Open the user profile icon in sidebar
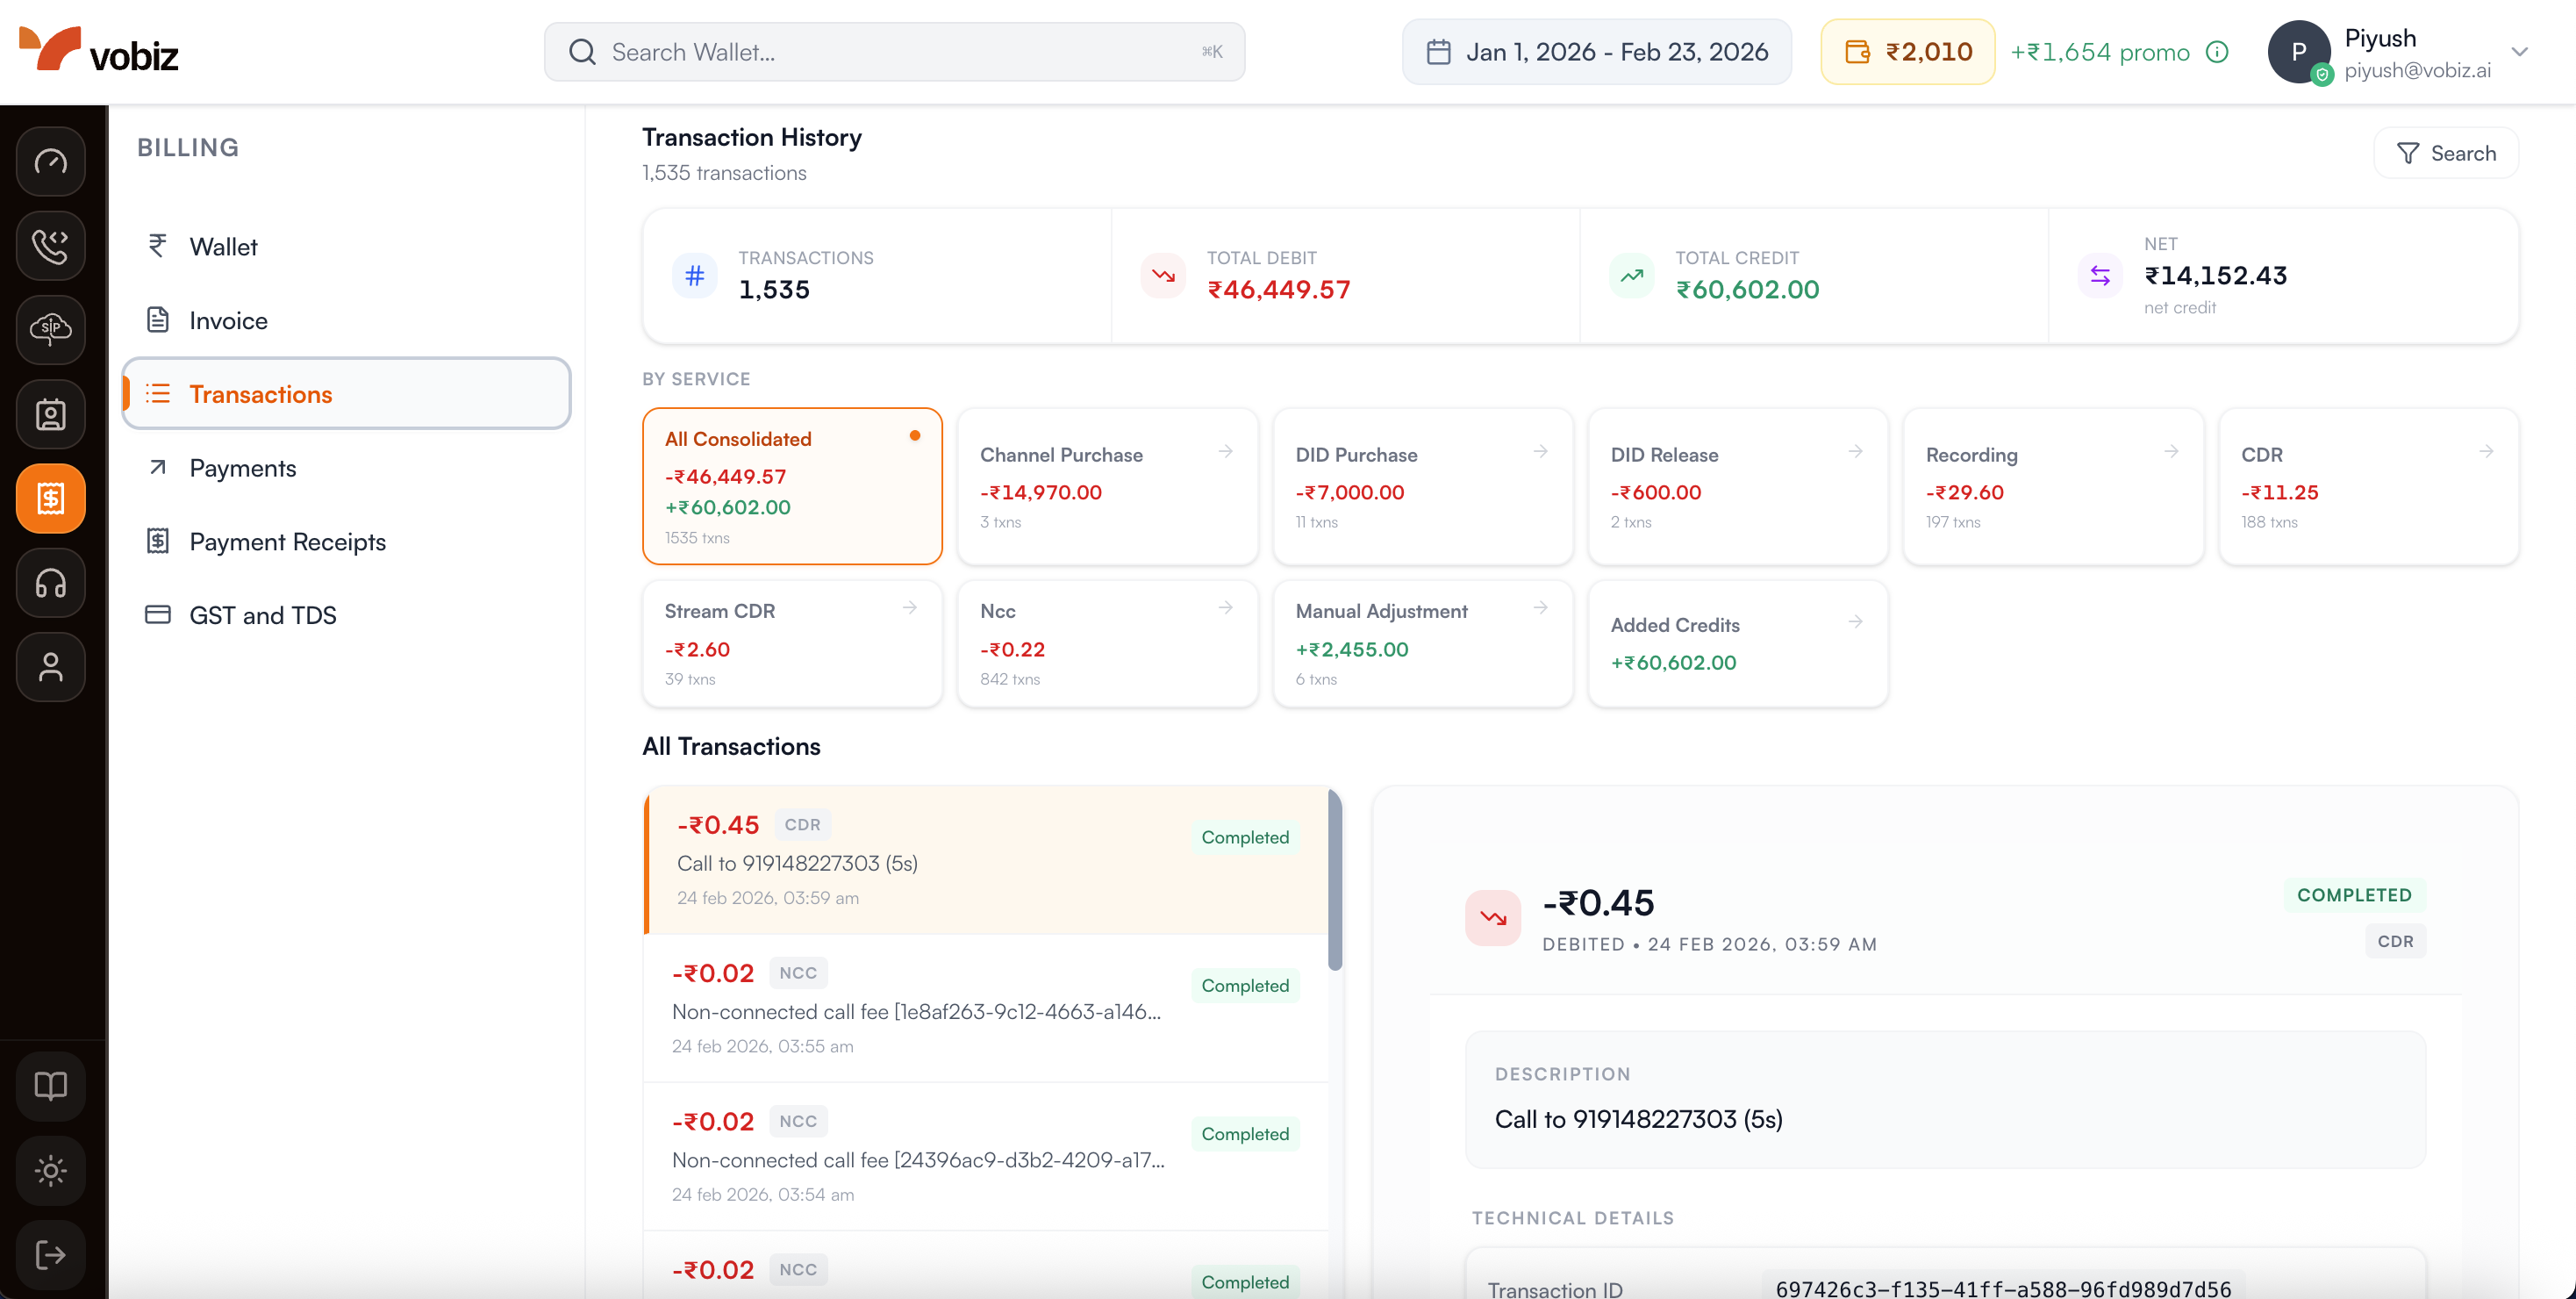2576x1299 pixels. pos(50,667)
